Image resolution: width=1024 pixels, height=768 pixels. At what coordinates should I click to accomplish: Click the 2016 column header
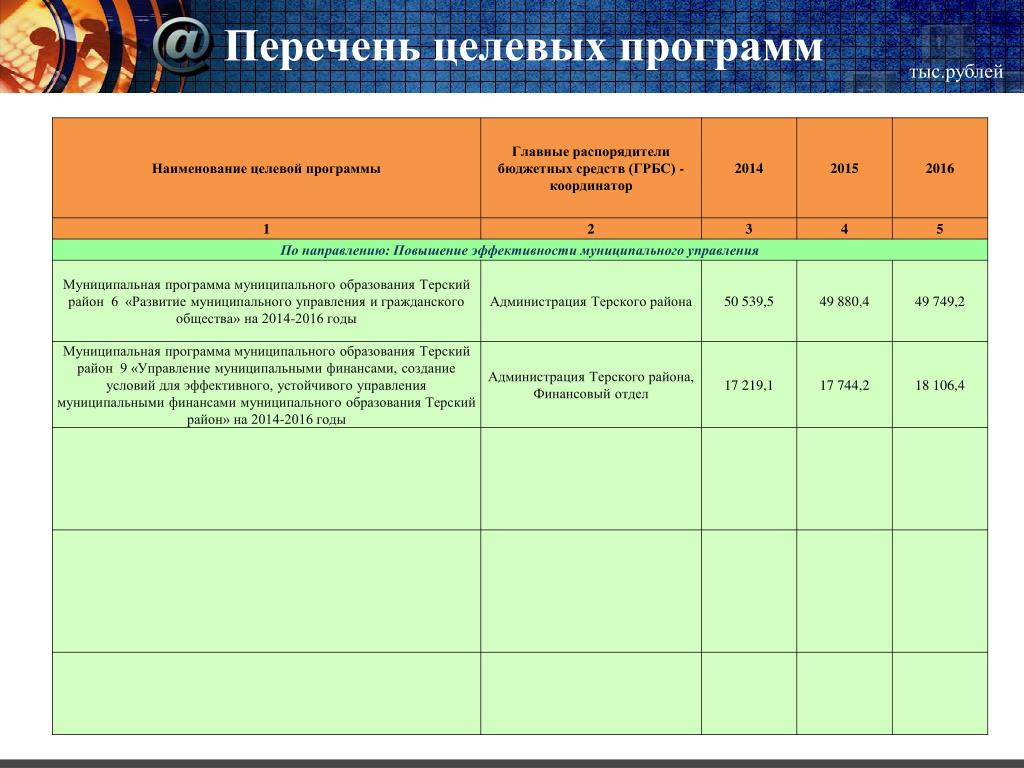[940, 168]
